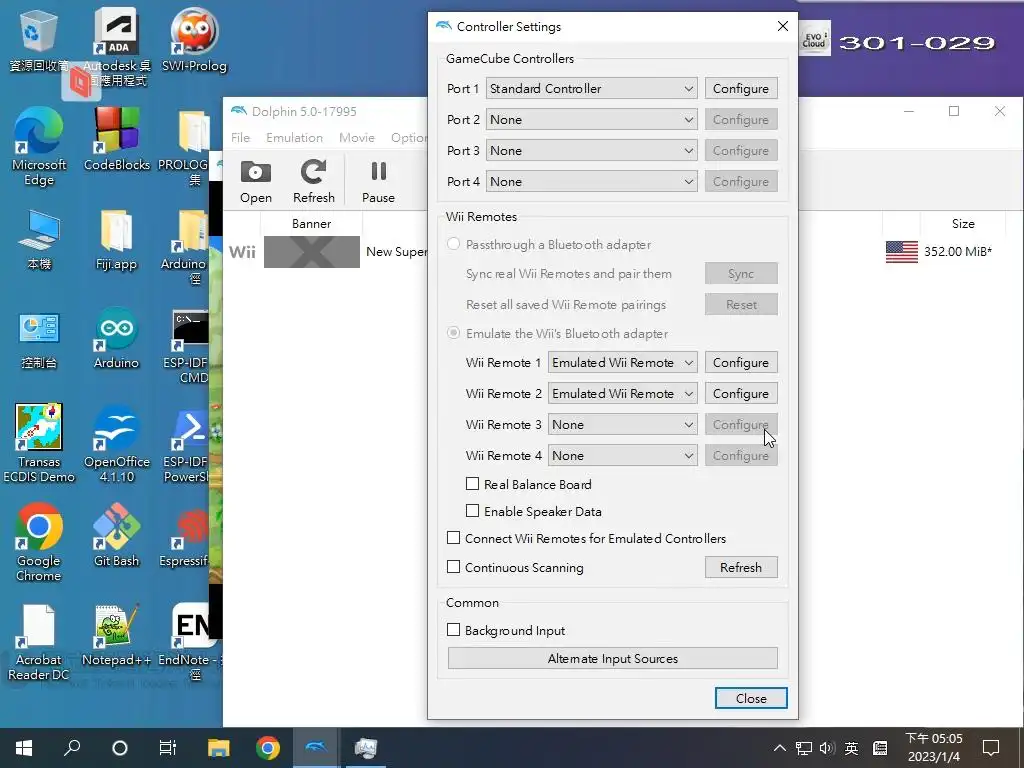The height and width of the screenshot is (768, 1024).
Task: Toggle Background Input checkbox
Action: point(453,630)
